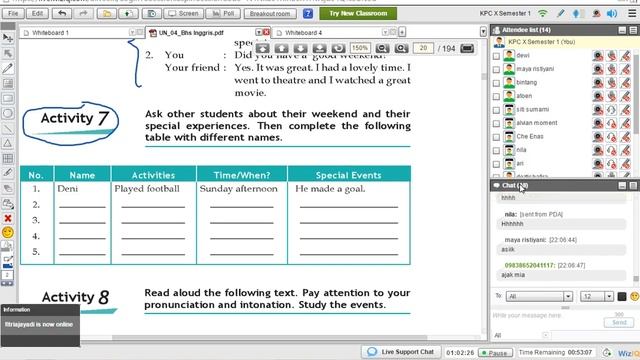Toggle the microphone icon in top bar
The width and height of the screenshot is (640, 360).
click(576, 13)
